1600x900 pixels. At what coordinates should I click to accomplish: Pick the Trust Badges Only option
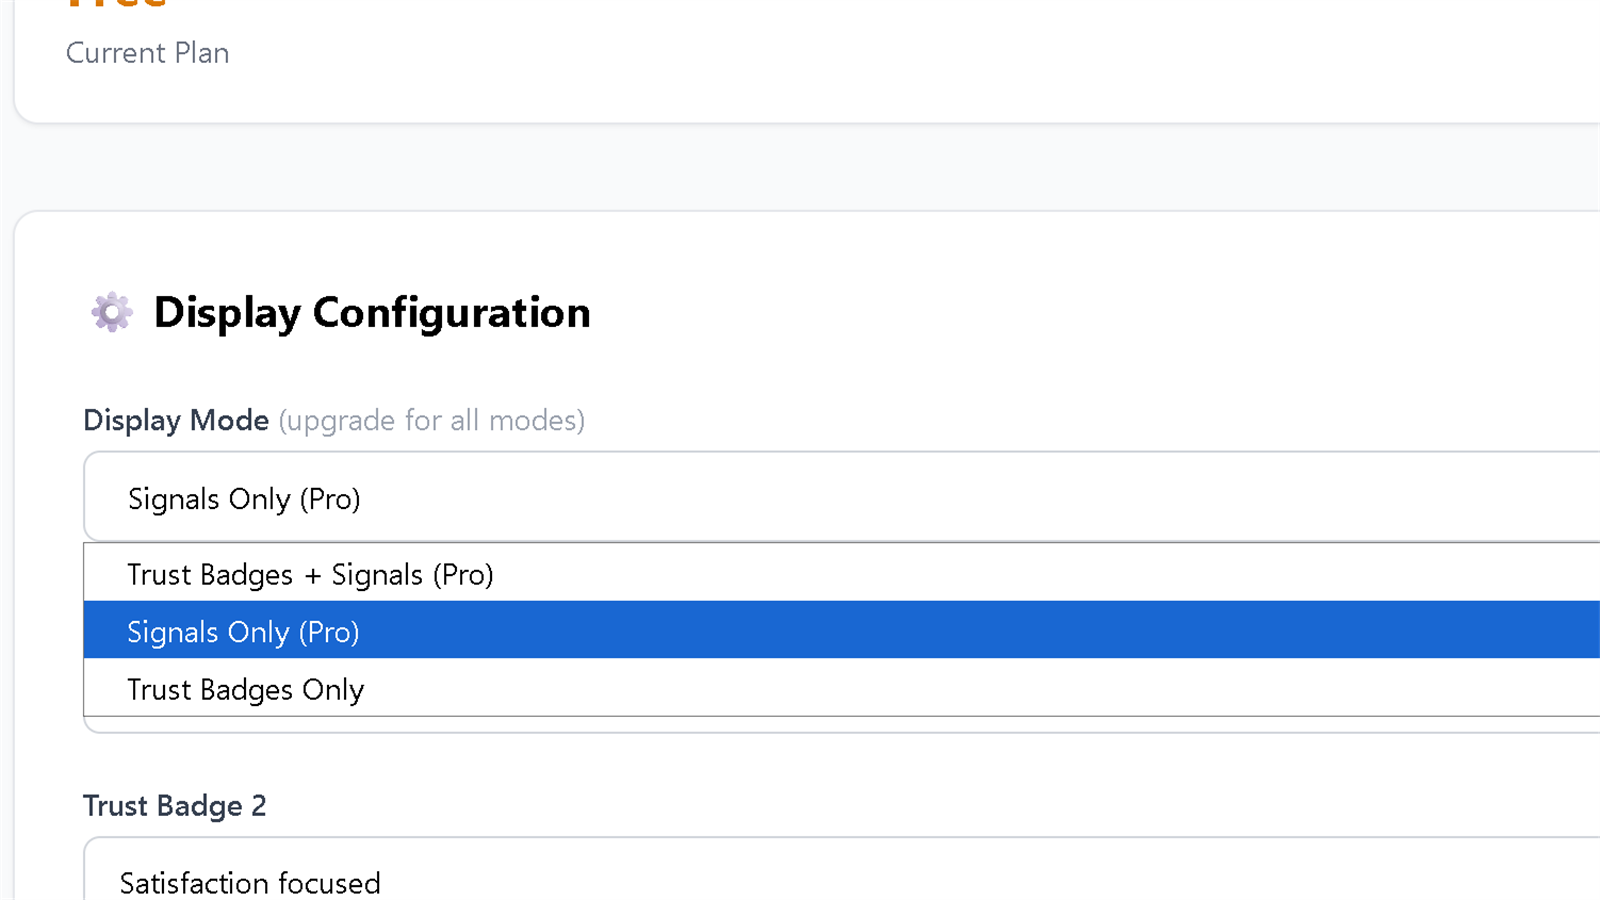tap(842, 688)
